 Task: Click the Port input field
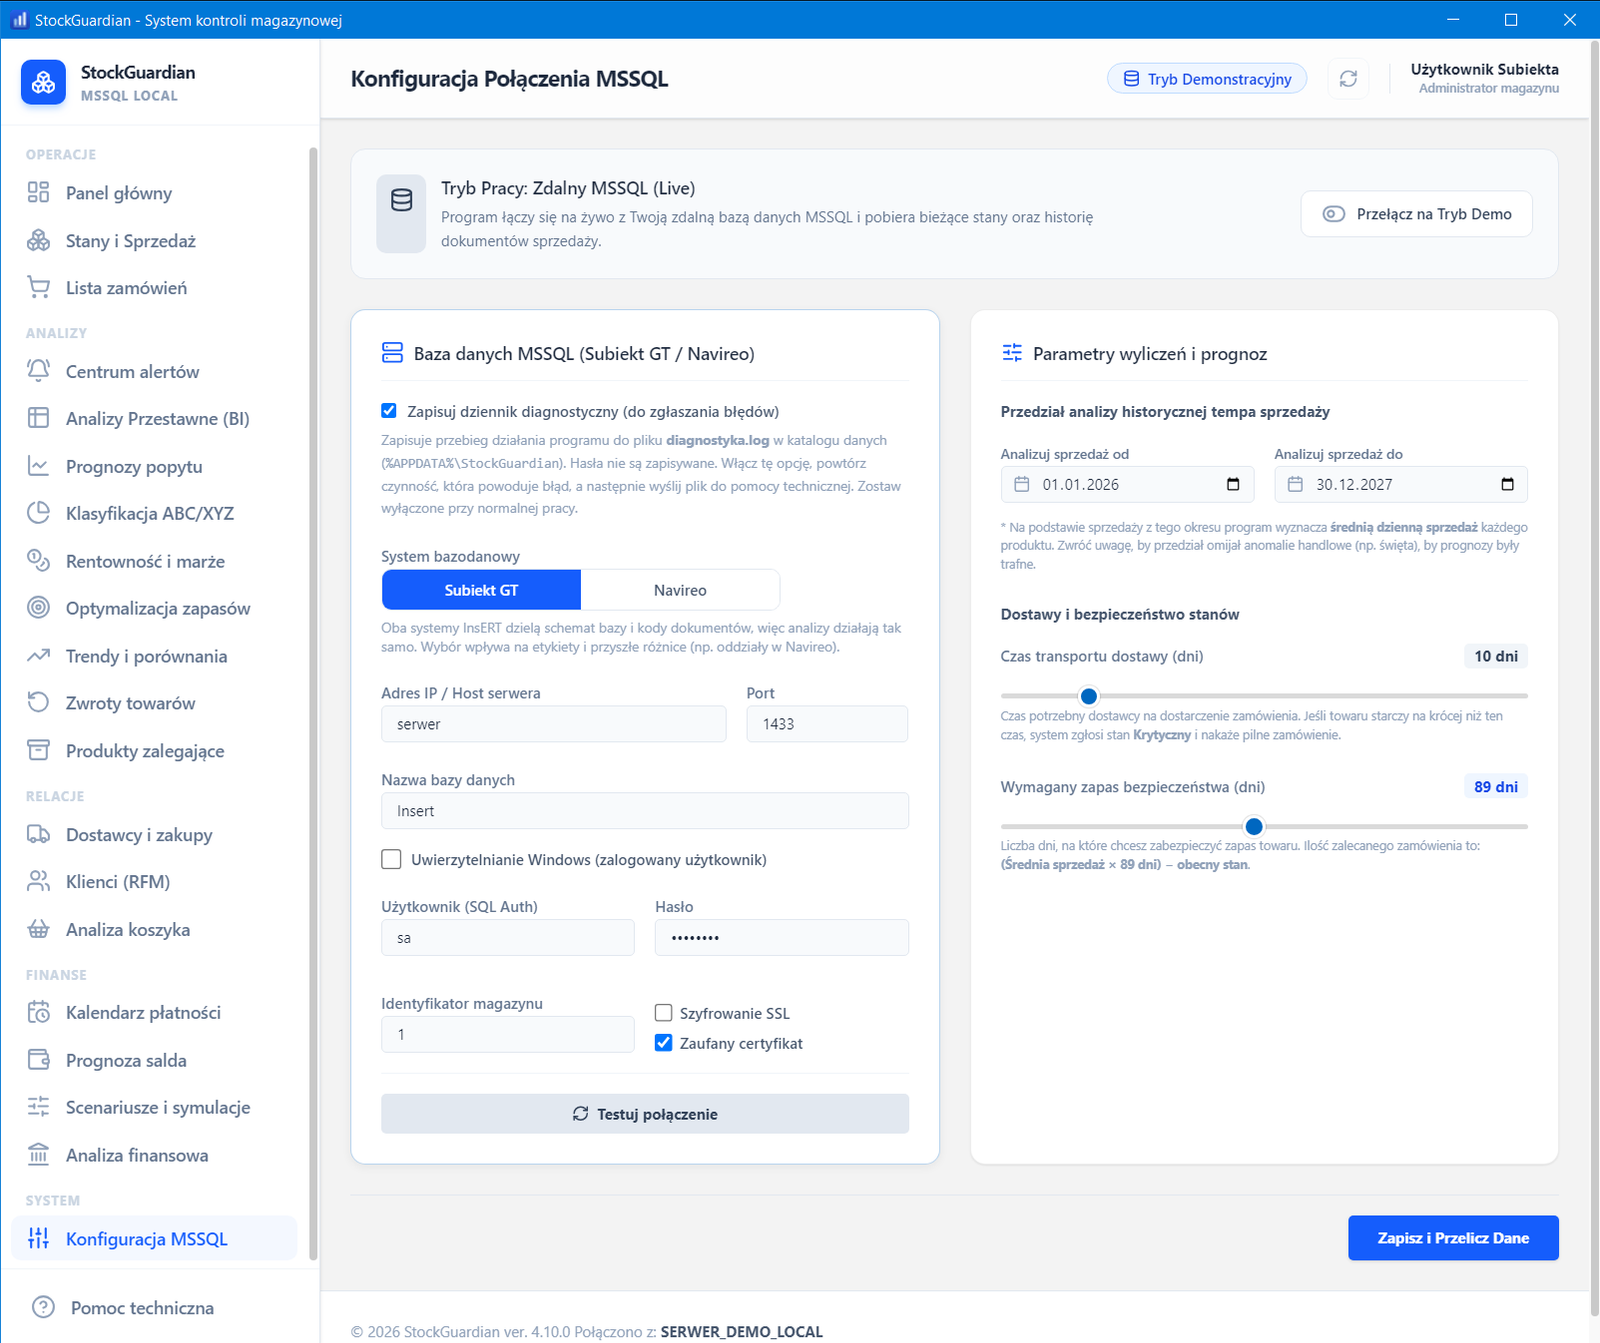(x=827, y=724)
